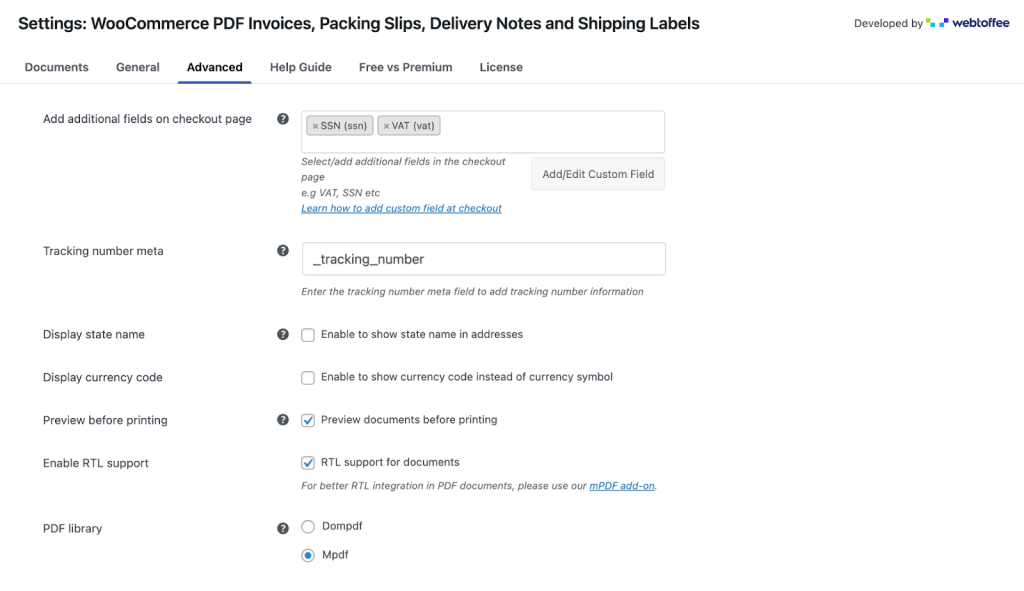Screen dimensions: 1024x591
Task: Open help tooltip for PDF library
Action: pos(283,528)
